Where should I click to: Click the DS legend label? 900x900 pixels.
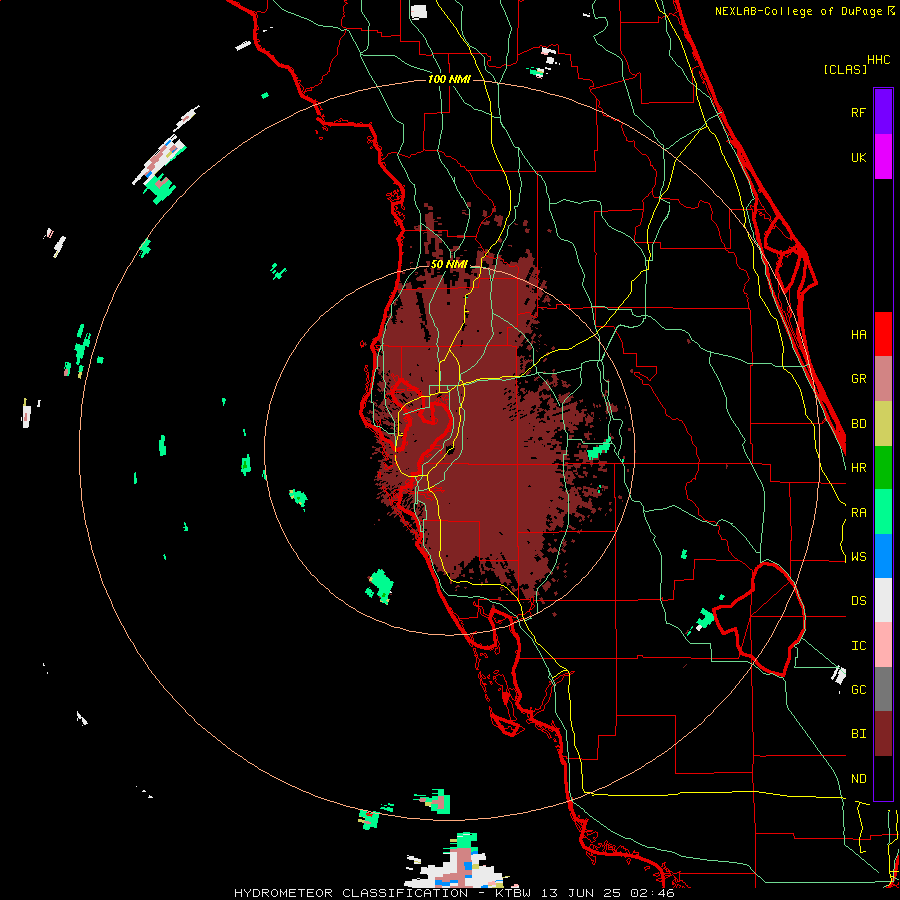pos(858,601)
